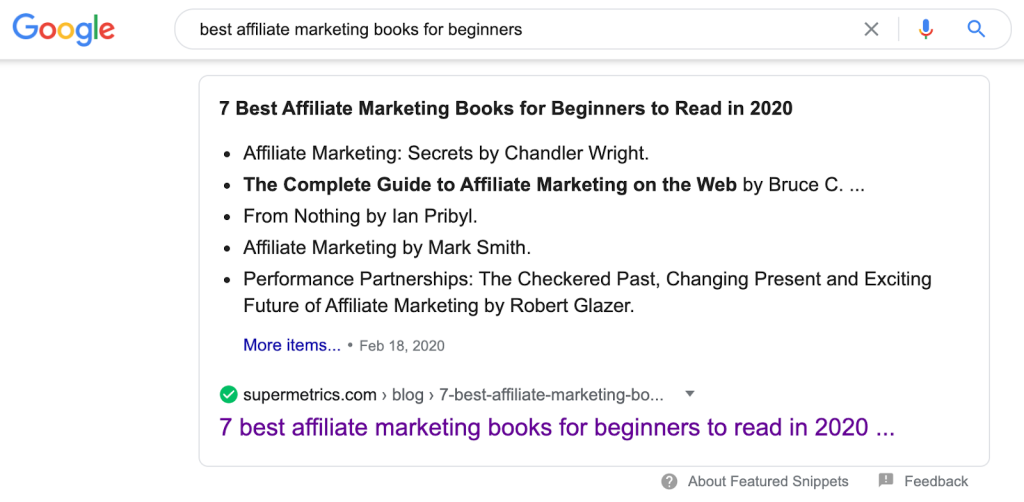Open About Featured Snippets text link
Screen dimensions: 1024x502
coord(768,482)
